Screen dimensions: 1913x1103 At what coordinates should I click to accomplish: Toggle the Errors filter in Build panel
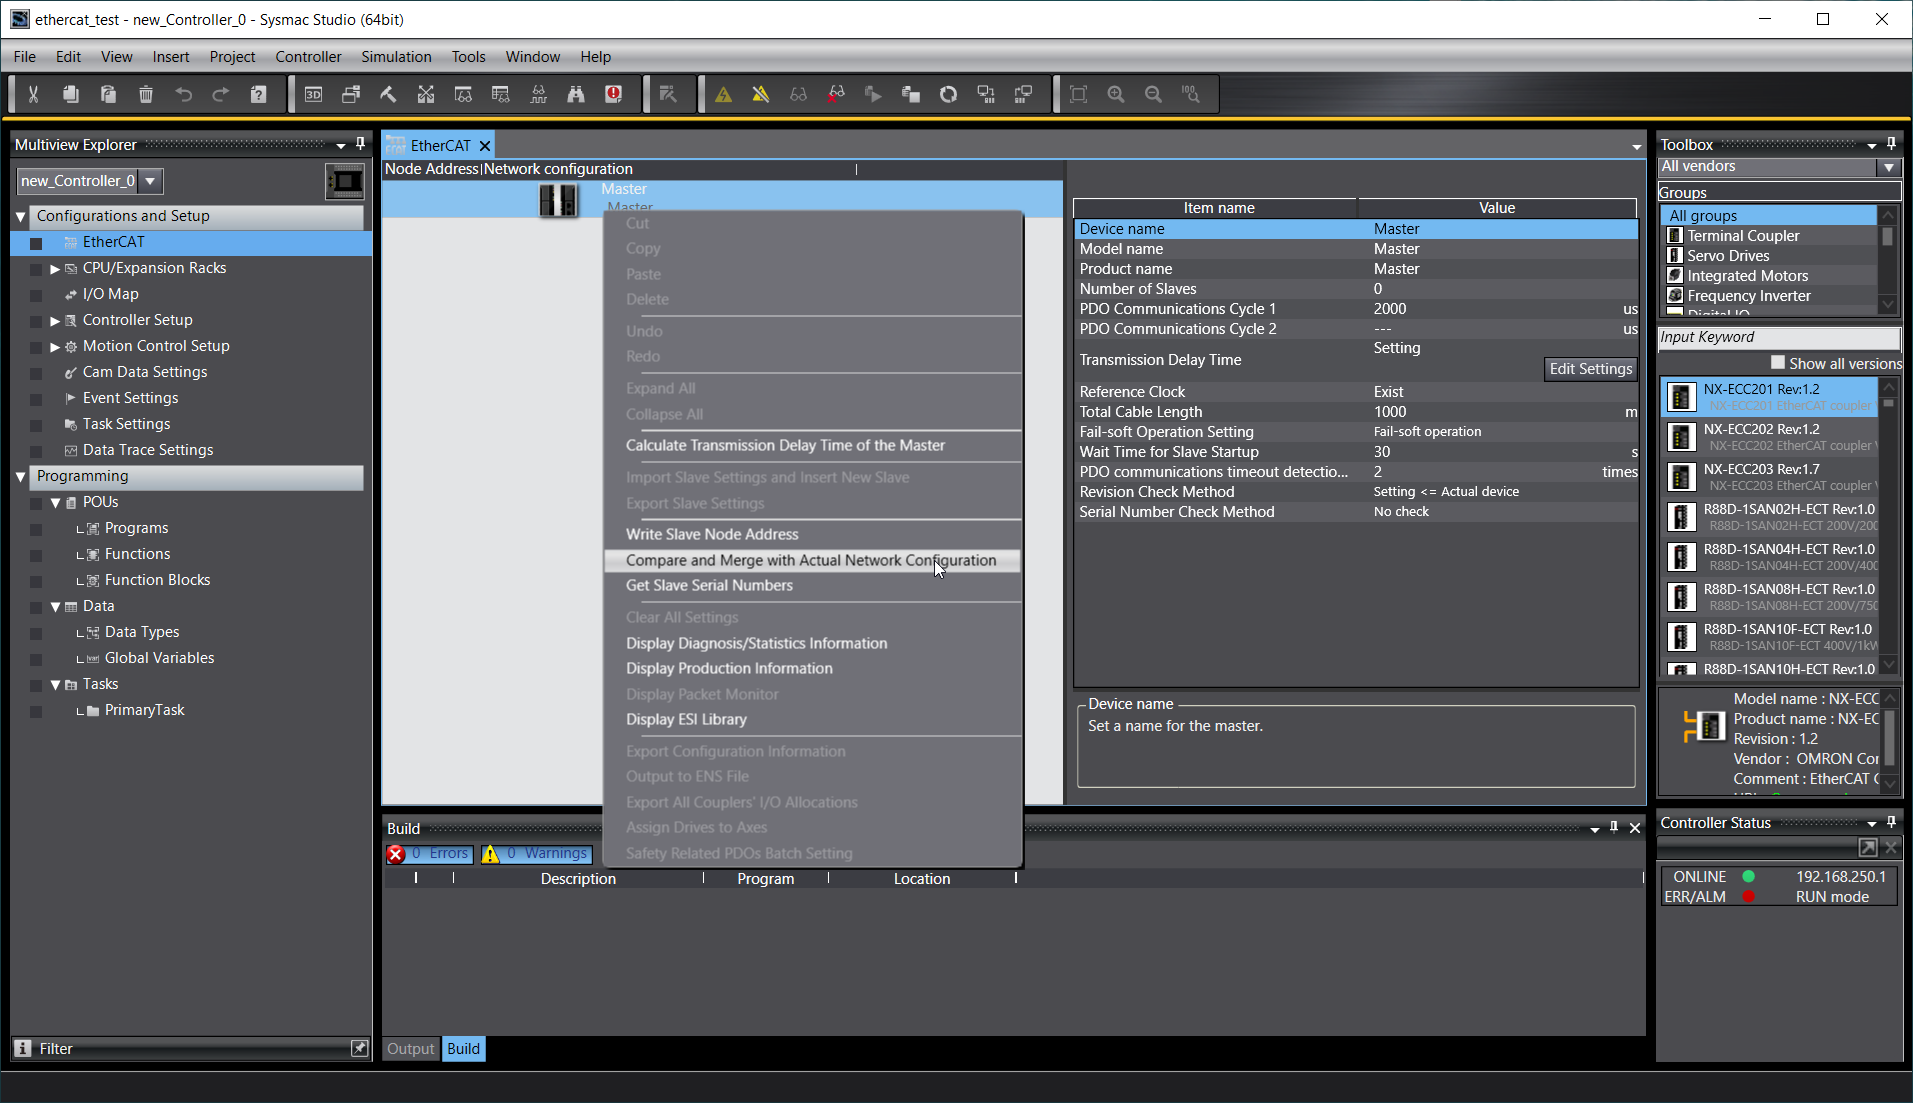(430, 853)
